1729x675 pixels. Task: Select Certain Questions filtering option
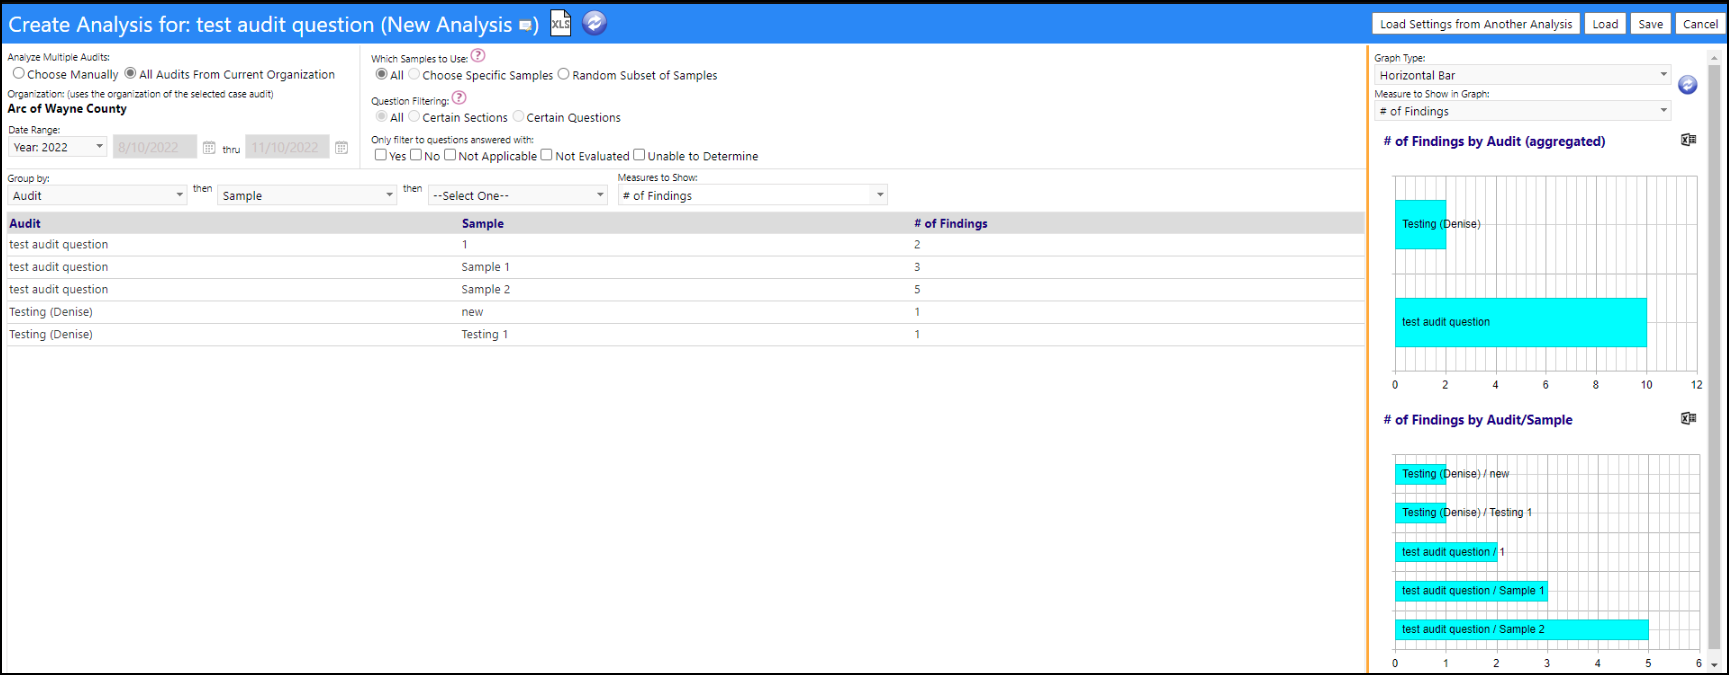(x=518, y=116)
